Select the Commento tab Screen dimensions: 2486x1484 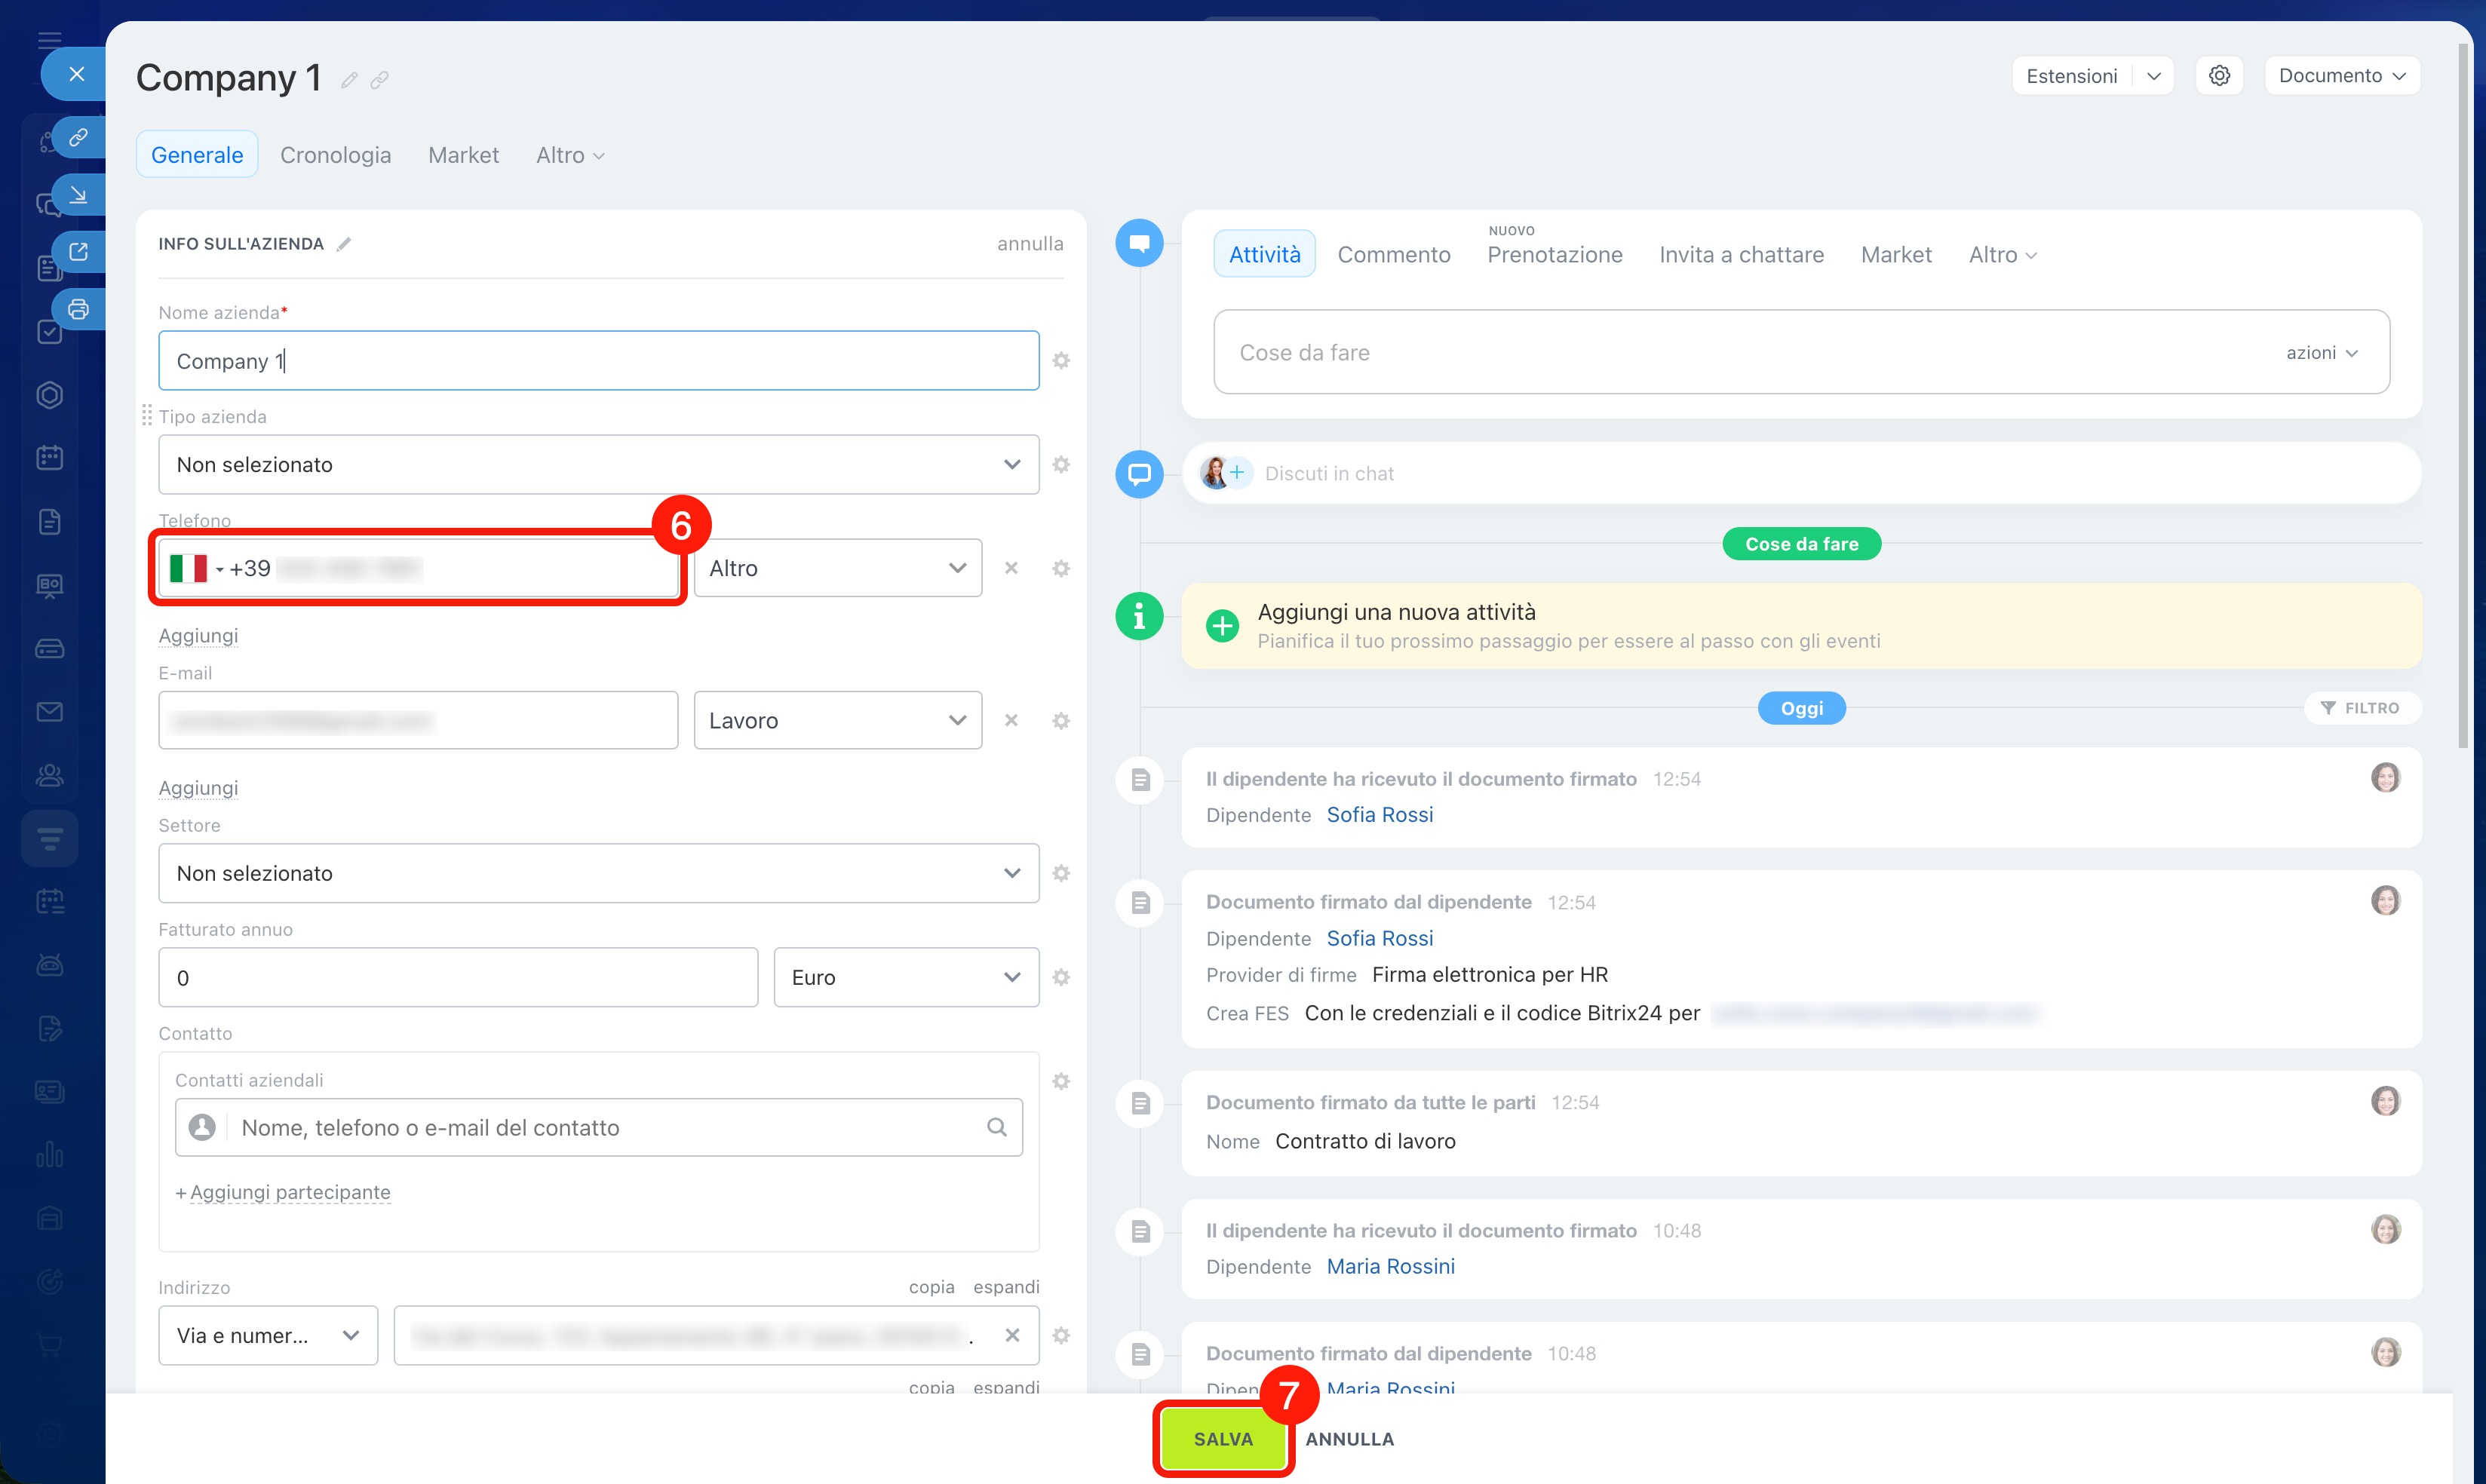tap(1393, 254)
